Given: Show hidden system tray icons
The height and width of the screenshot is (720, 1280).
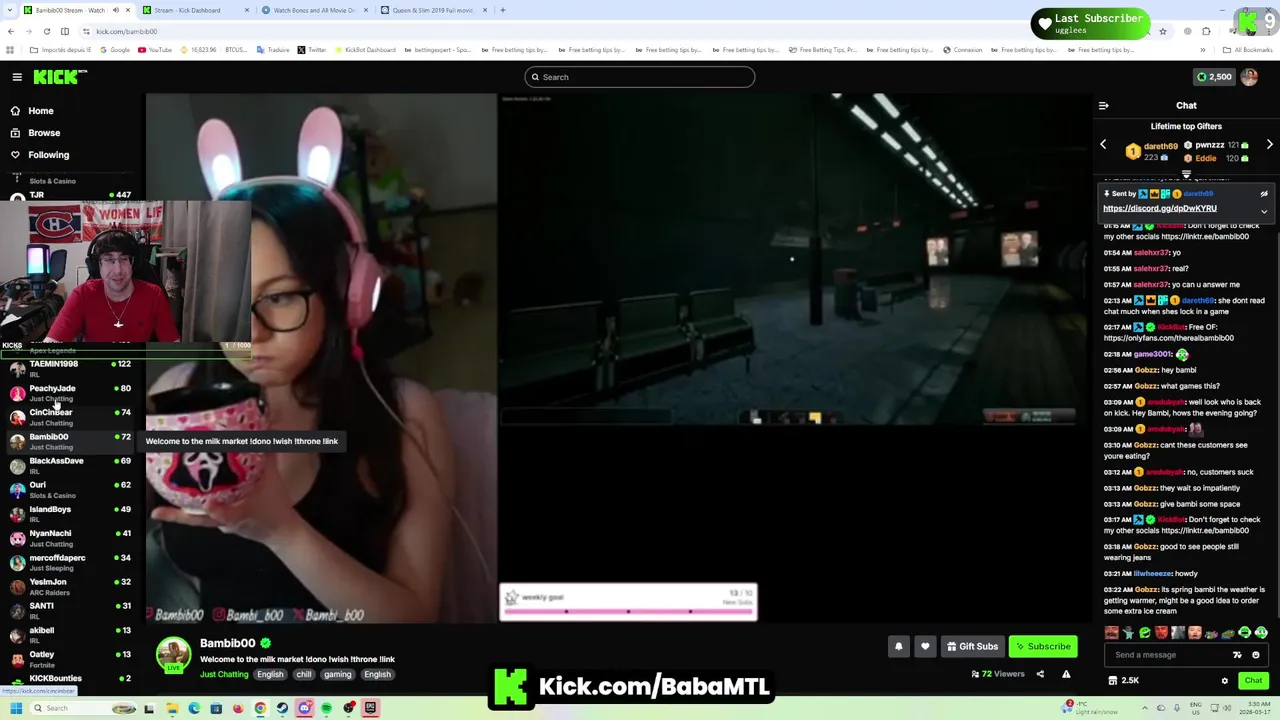Looking at the screenshot, I should 1143,708.
